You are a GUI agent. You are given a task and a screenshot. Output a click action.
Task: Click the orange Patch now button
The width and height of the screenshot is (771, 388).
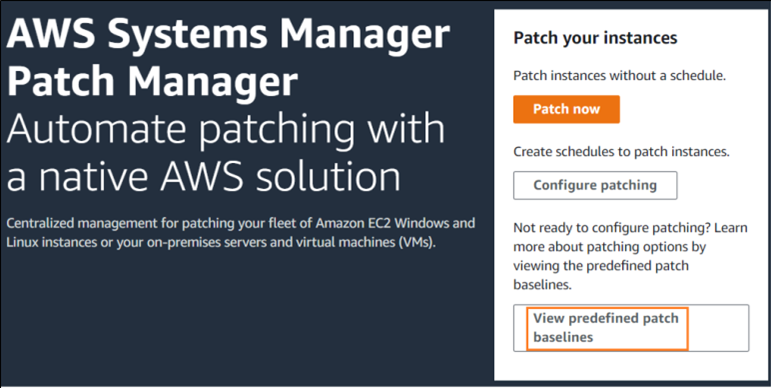coord(566,109)
